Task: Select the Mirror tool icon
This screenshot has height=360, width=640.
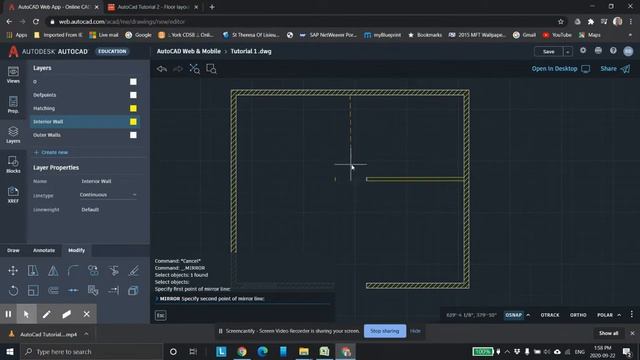Action: tap(53, 271)
